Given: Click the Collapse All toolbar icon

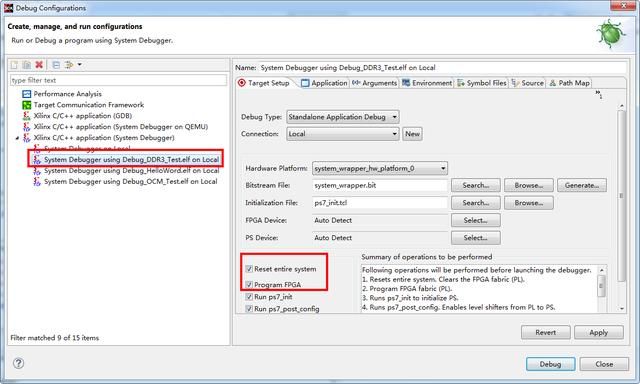Looking at the screenshot, I should [x=56, y=65].
